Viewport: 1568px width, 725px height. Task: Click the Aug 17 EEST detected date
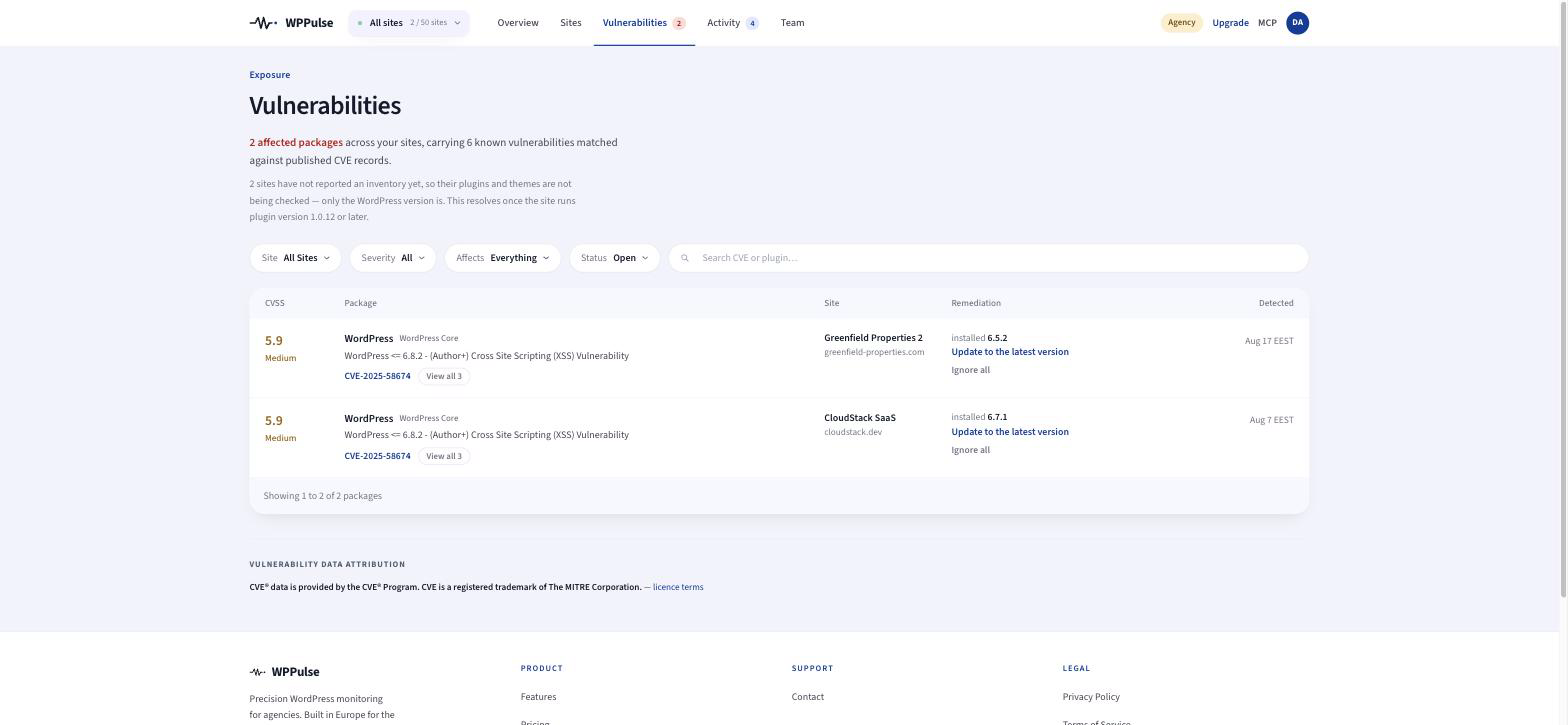click(x=1269, y=341)
